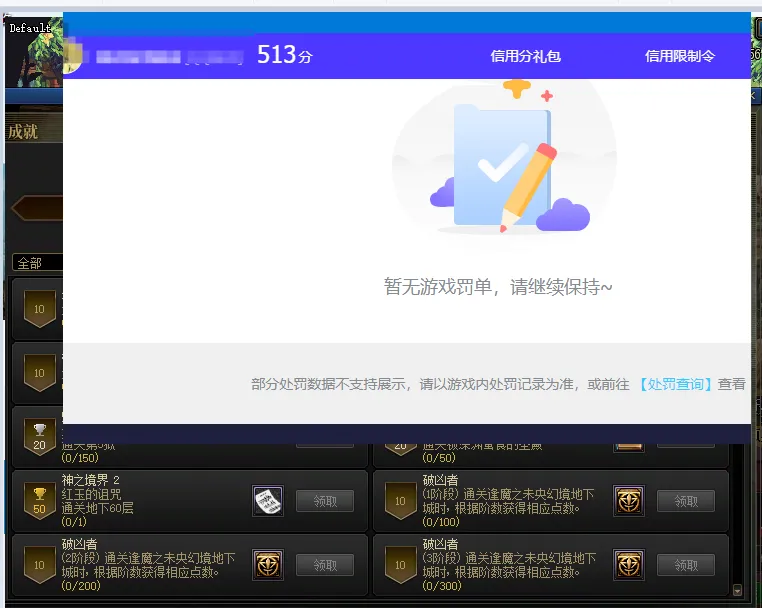
Task: Click the 10-point badge of 破凶者 1阶段
Action: (400, 501)
